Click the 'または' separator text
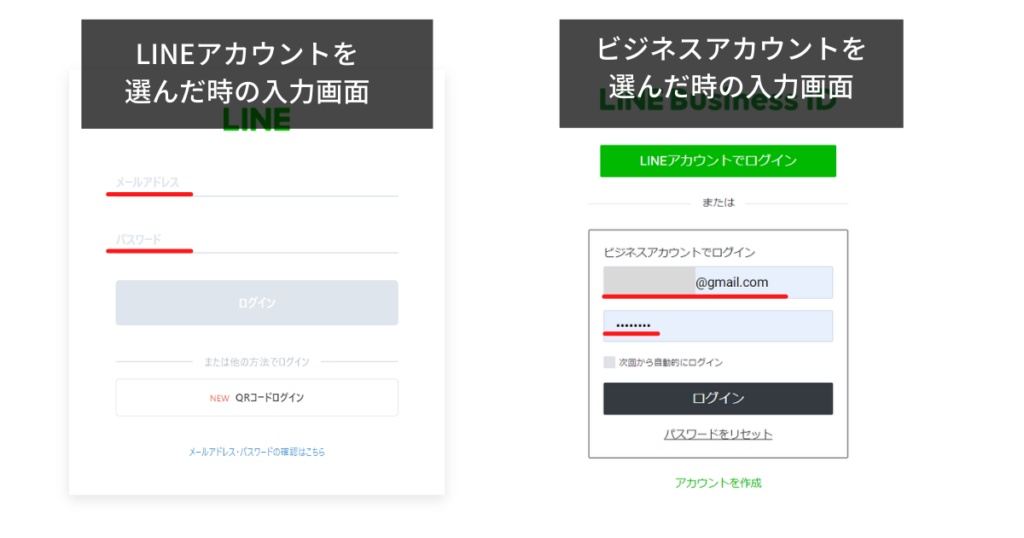This screenshot has width=1024, height=538. 718,203
